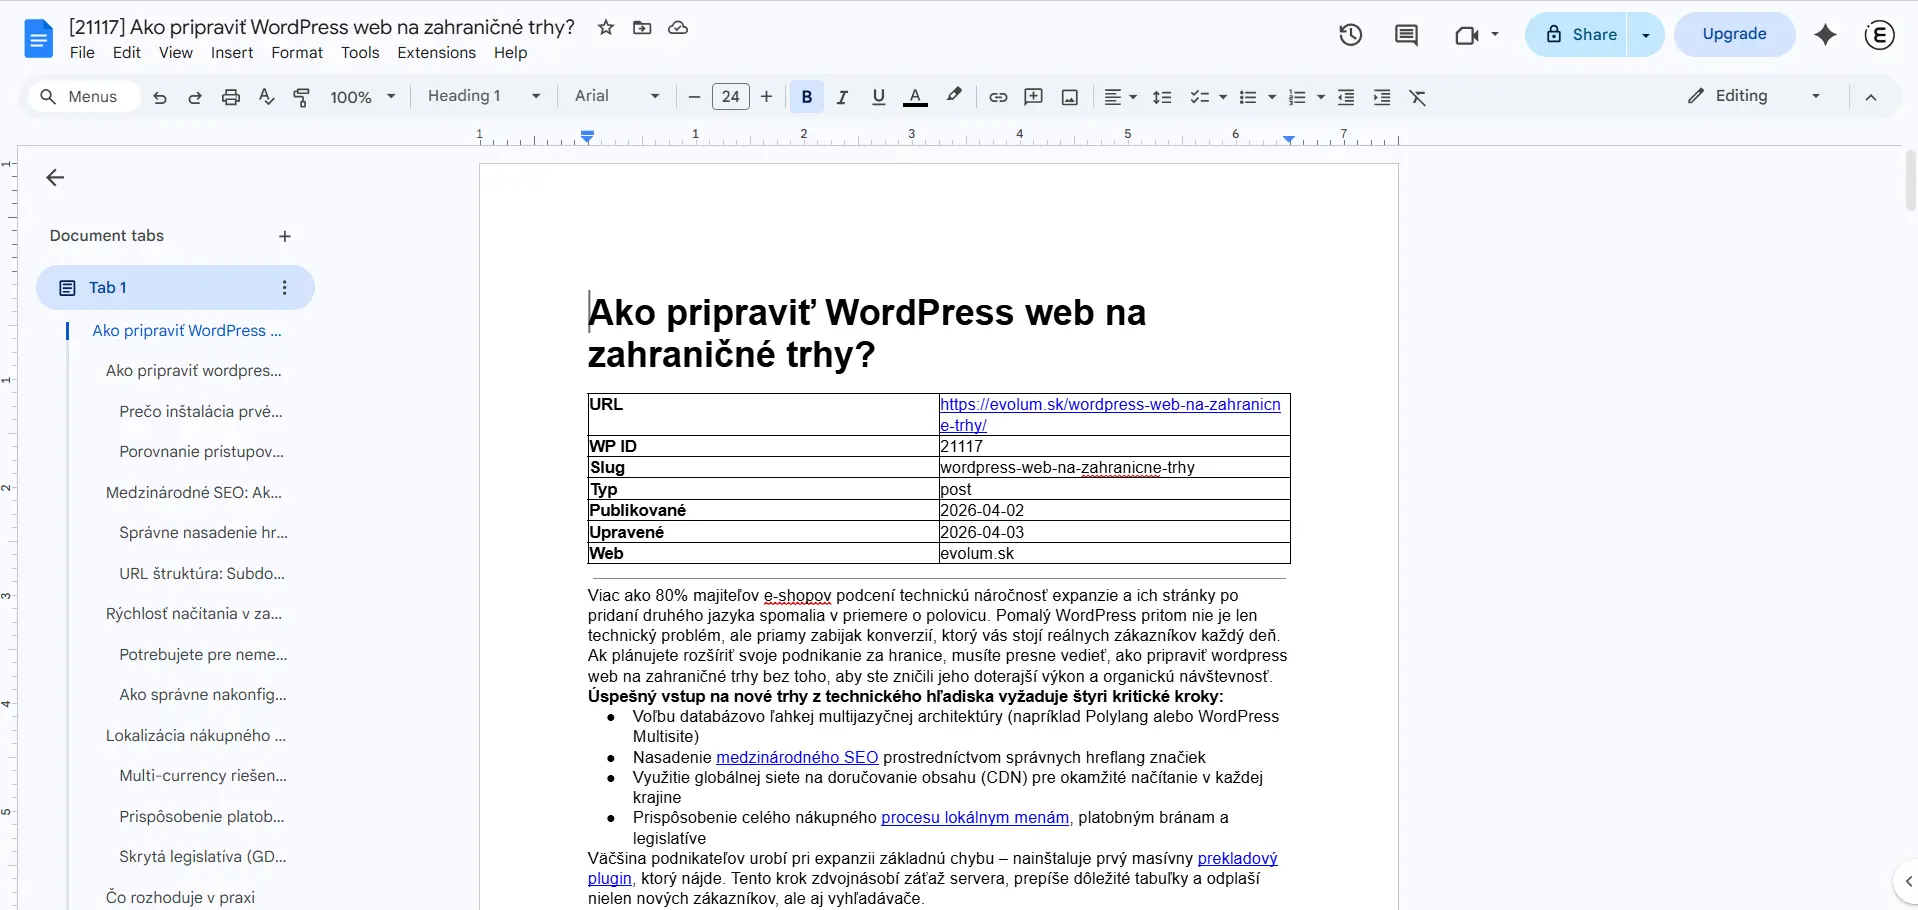This screenshot has width=1918, height=910.
Task: Toggle italic formatting
Action: [841, 97]
